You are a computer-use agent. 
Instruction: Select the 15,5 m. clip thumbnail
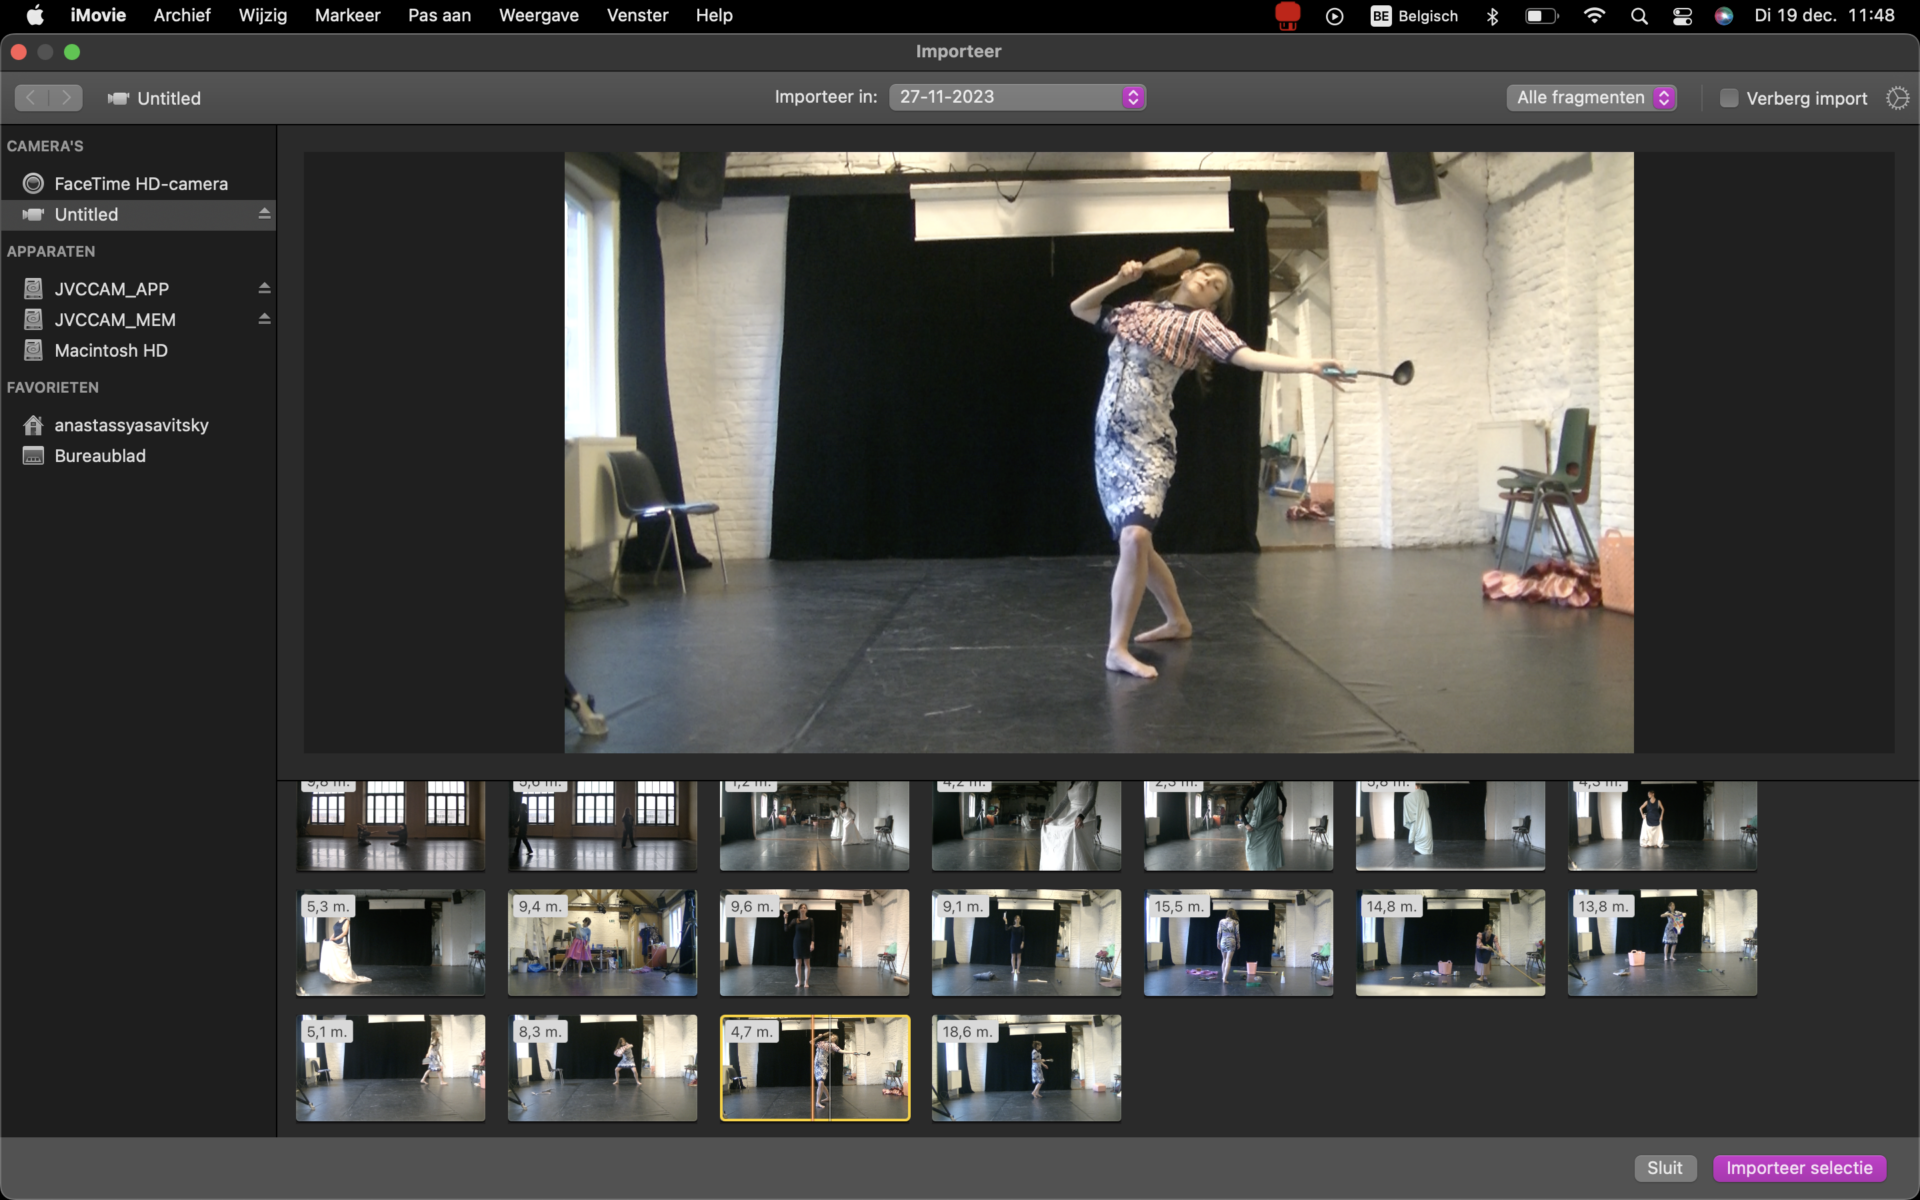pos(1239,943)
